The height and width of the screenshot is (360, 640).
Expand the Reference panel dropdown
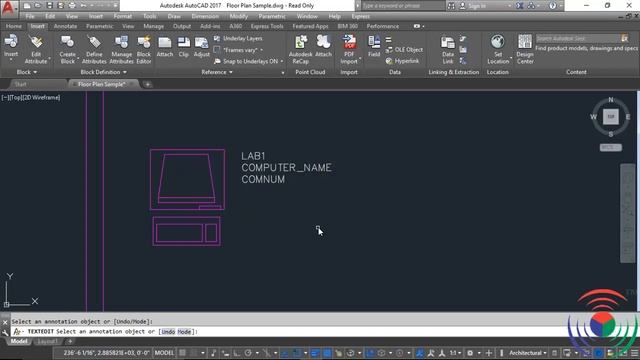pos(217,72)
